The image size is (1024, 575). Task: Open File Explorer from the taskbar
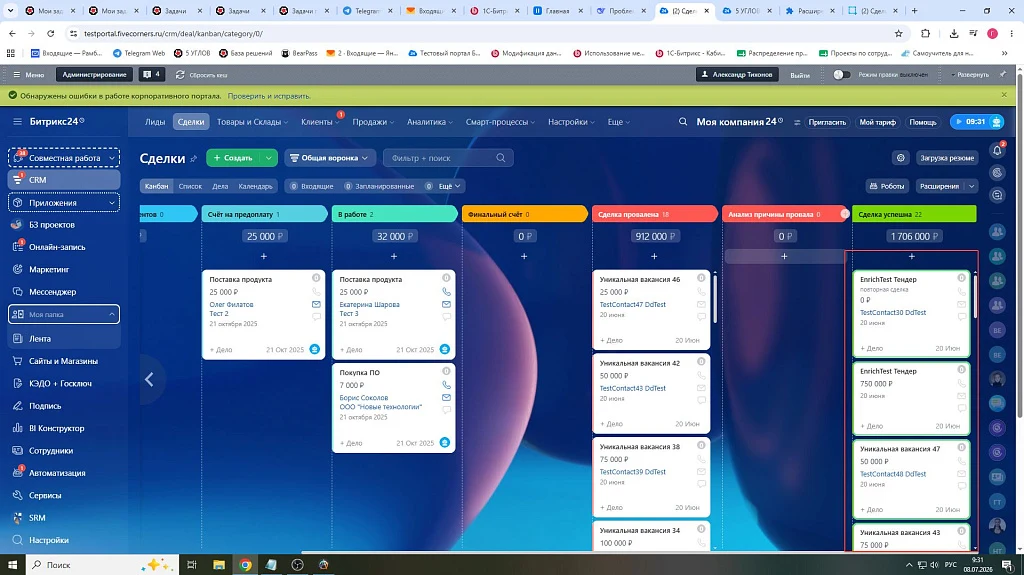pyautogui.click(x=219, y=565)
